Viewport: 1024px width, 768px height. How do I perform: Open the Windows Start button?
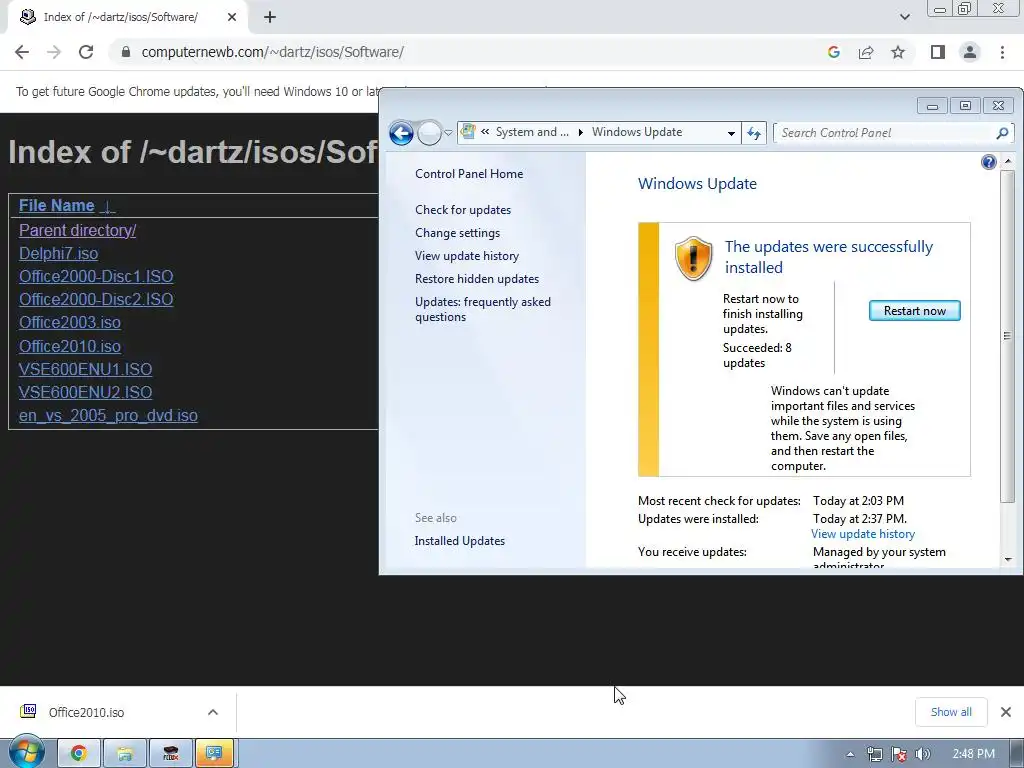(x=27, y=752)
